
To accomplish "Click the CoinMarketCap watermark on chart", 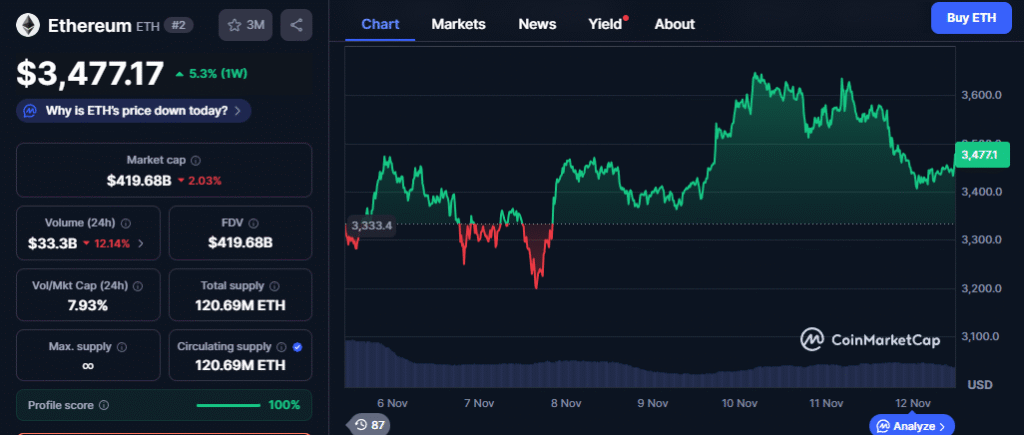I will (x=870, y=340).
